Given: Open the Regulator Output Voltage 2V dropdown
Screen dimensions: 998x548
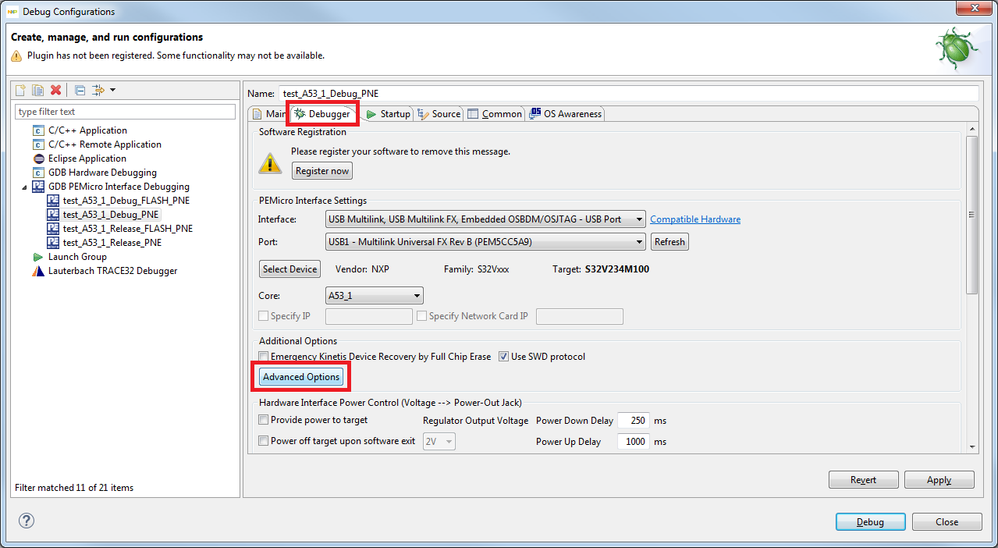Looking at the screenshot, I should tap(439, 441).
